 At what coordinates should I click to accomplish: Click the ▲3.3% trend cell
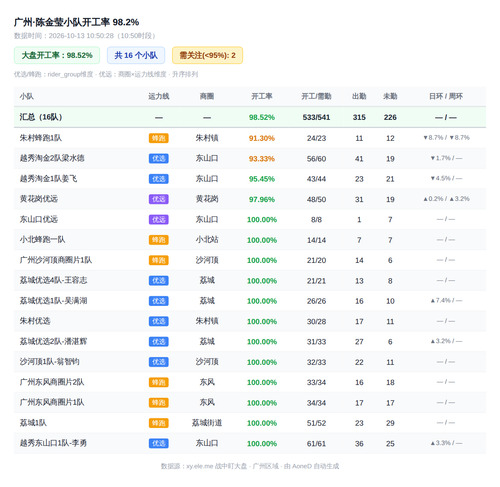pyautogui.click(x=446, y=443)
